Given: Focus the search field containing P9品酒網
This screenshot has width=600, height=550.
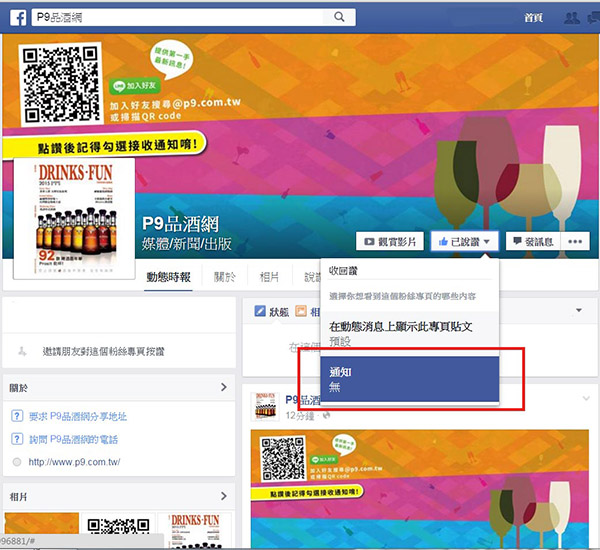Looking at the screenshot, I should 194,17.
